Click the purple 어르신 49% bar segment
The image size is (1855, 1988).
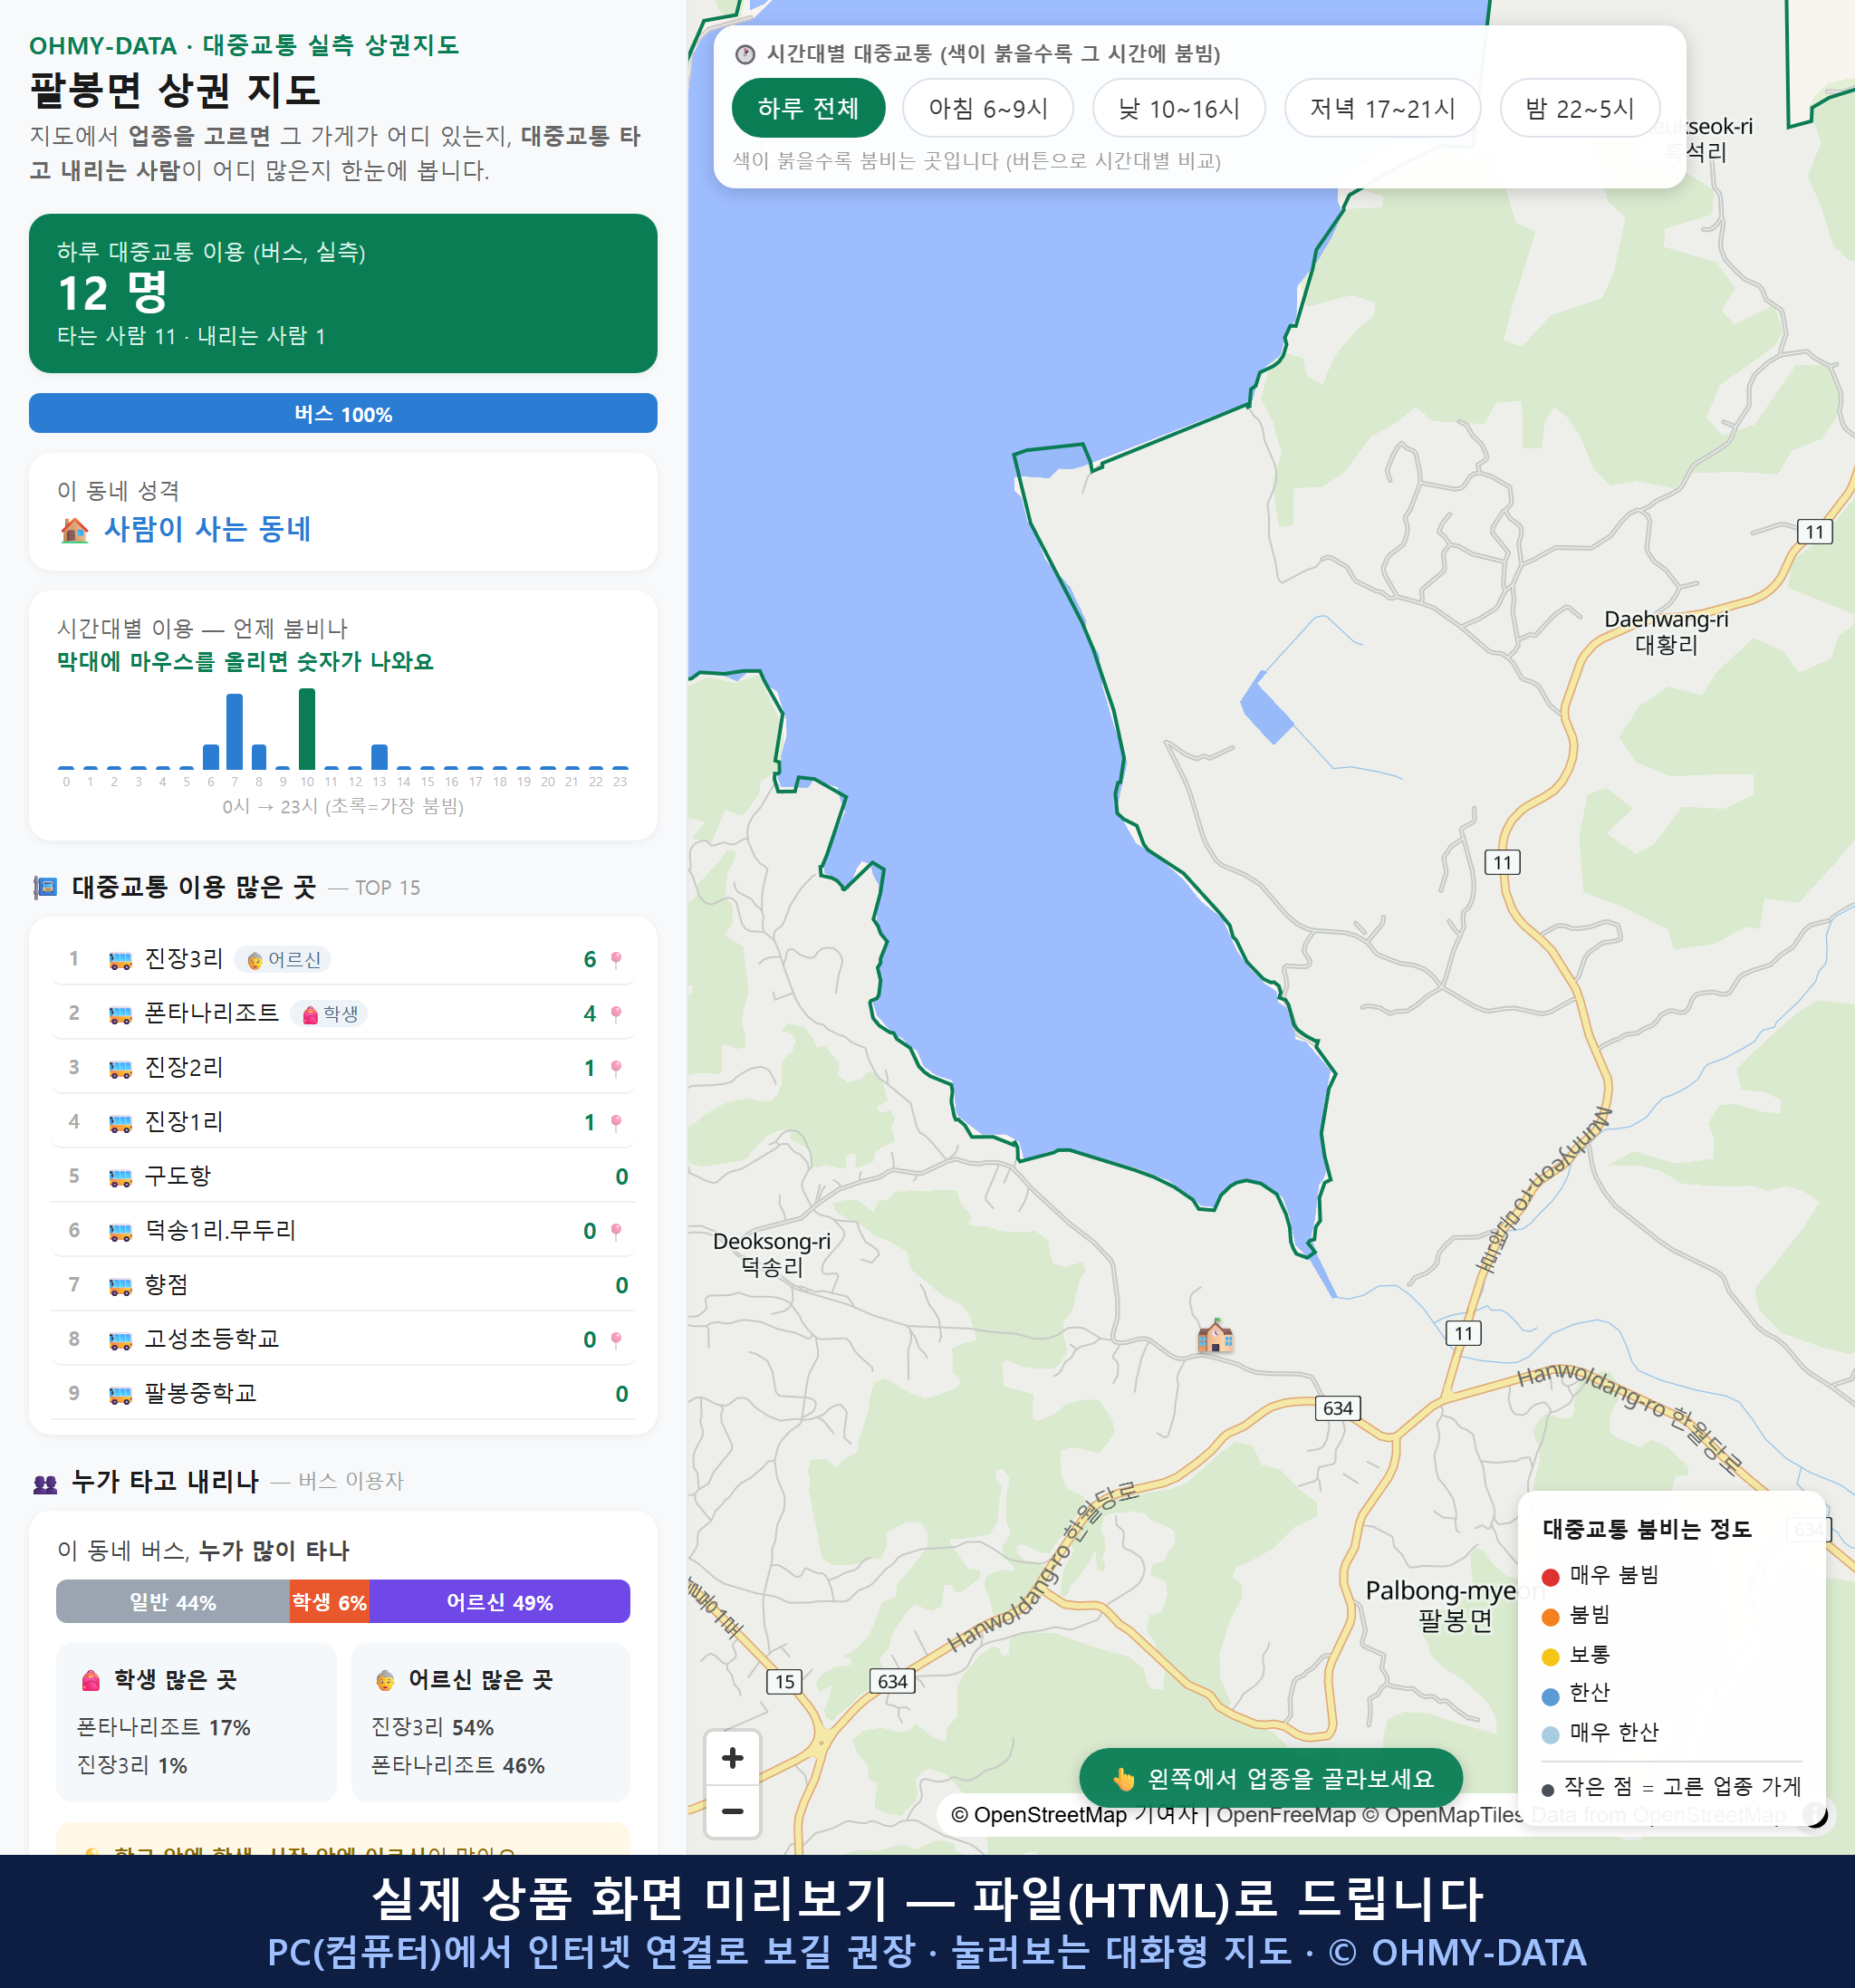499,1601
